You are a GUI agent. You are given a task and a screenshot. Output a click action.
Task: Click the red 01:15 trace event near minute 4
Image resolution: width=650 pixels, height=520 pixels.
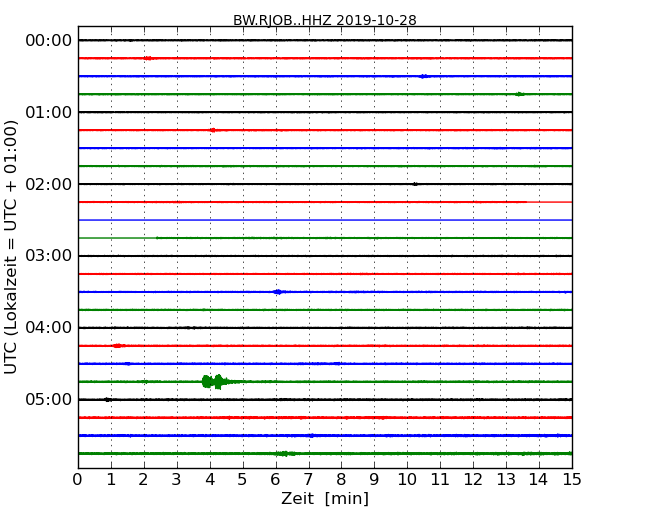click(212, 130)
